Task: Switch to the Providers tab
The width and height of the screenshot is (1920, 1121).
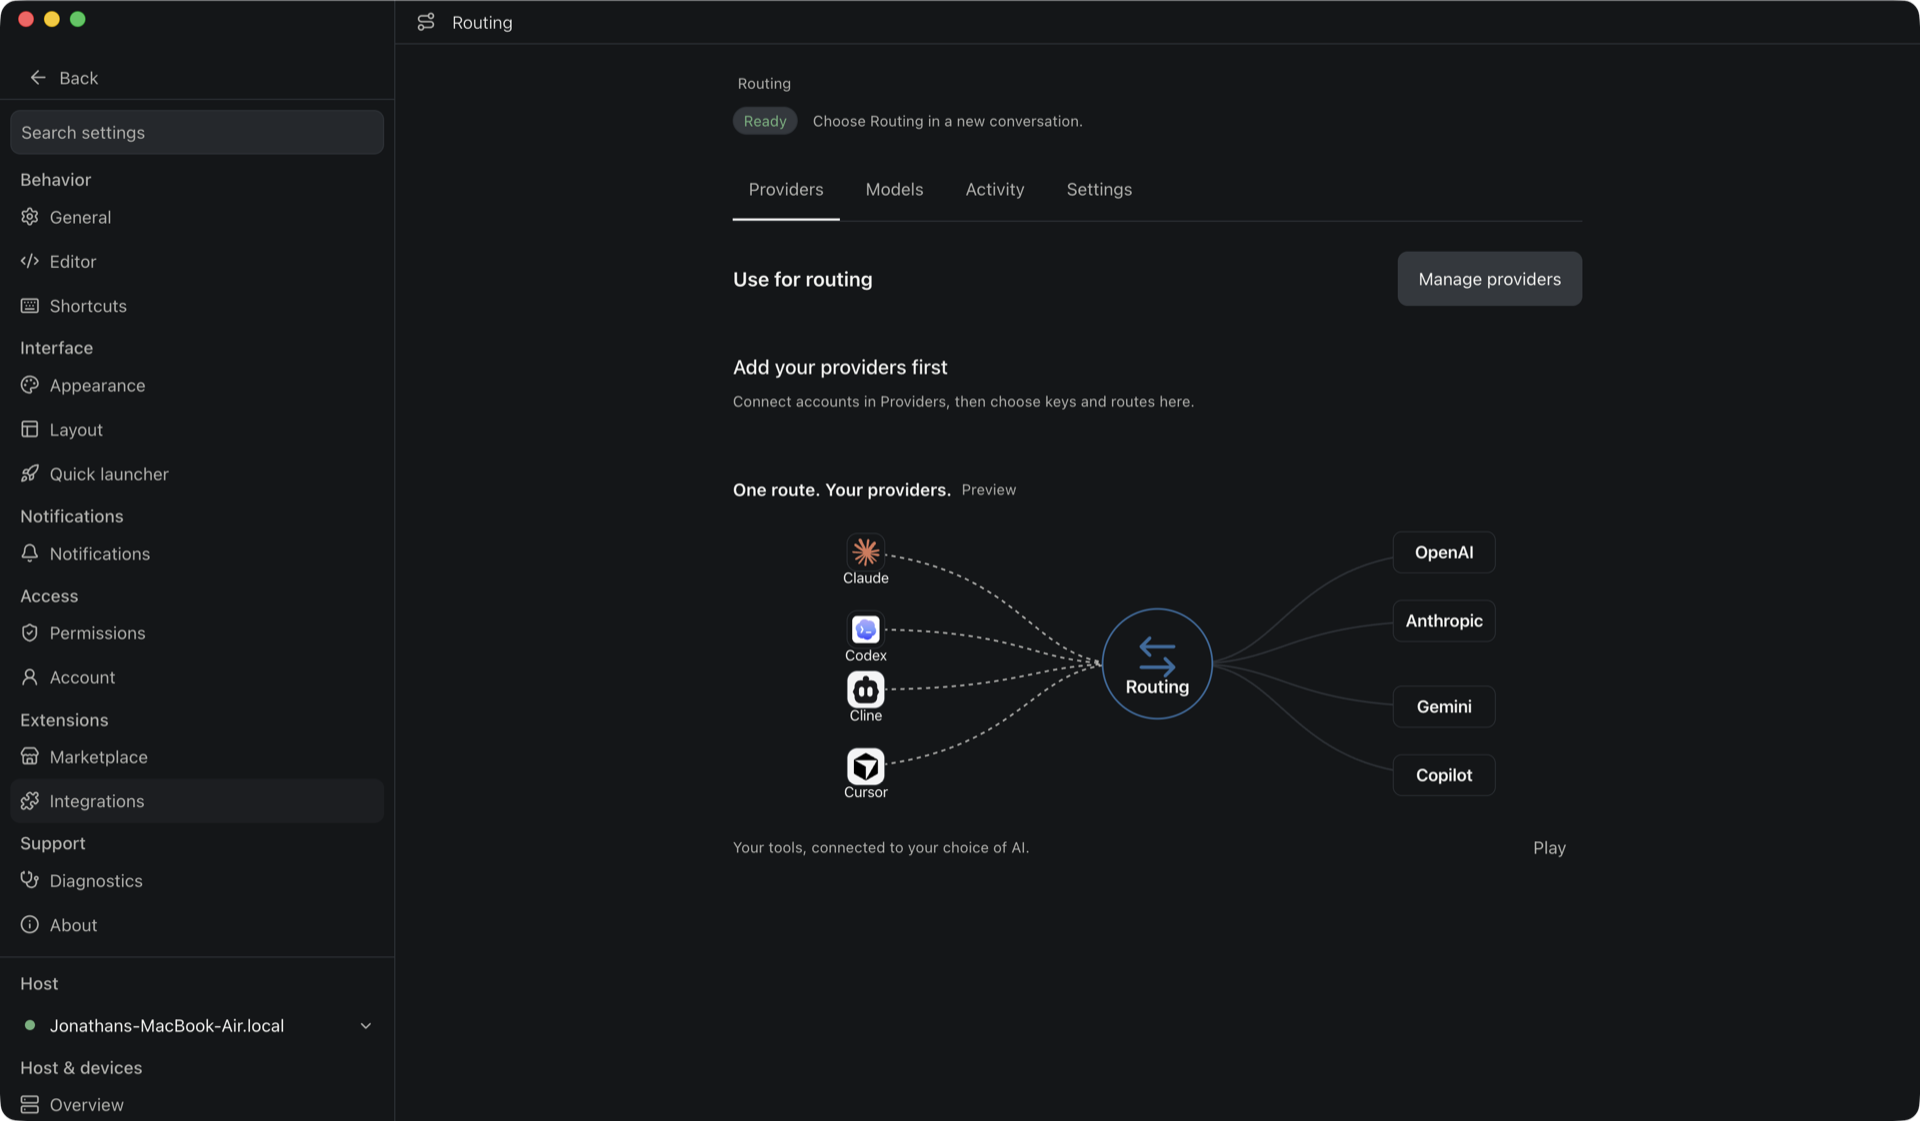Action: (786, 190)
